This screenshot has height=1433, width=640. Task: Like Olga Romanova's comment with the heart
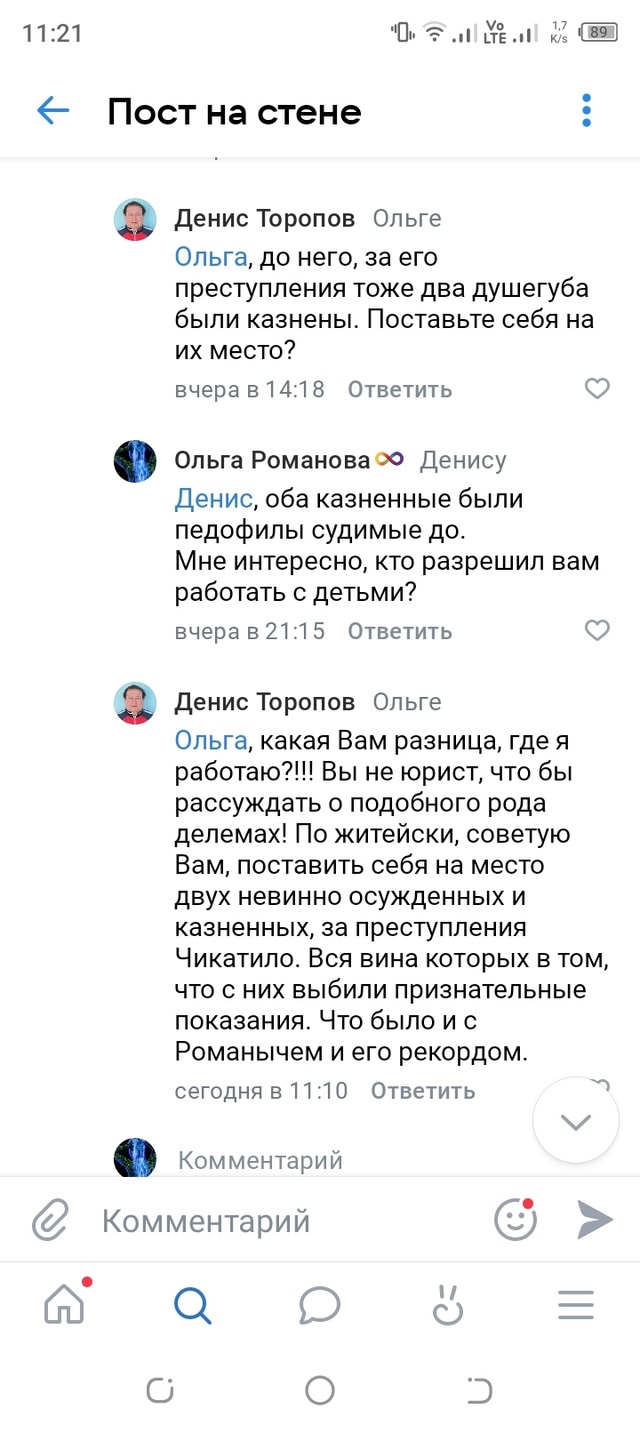tap(597, 630)
